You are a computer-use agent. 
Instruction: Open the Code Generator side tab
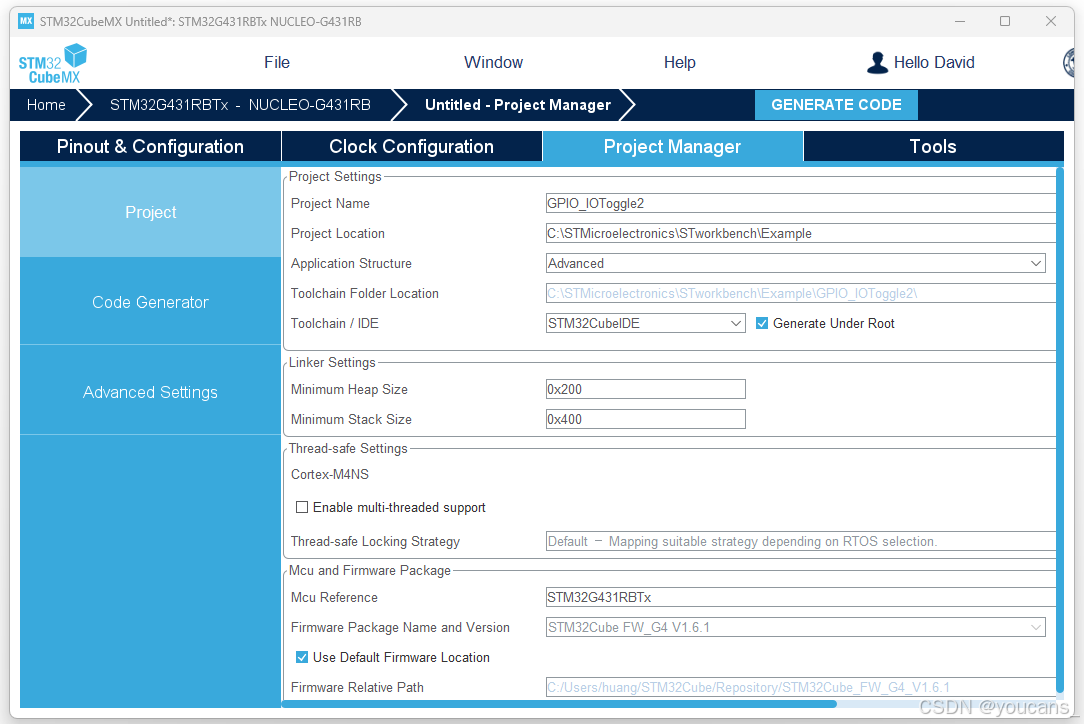[x=150, y=302]
